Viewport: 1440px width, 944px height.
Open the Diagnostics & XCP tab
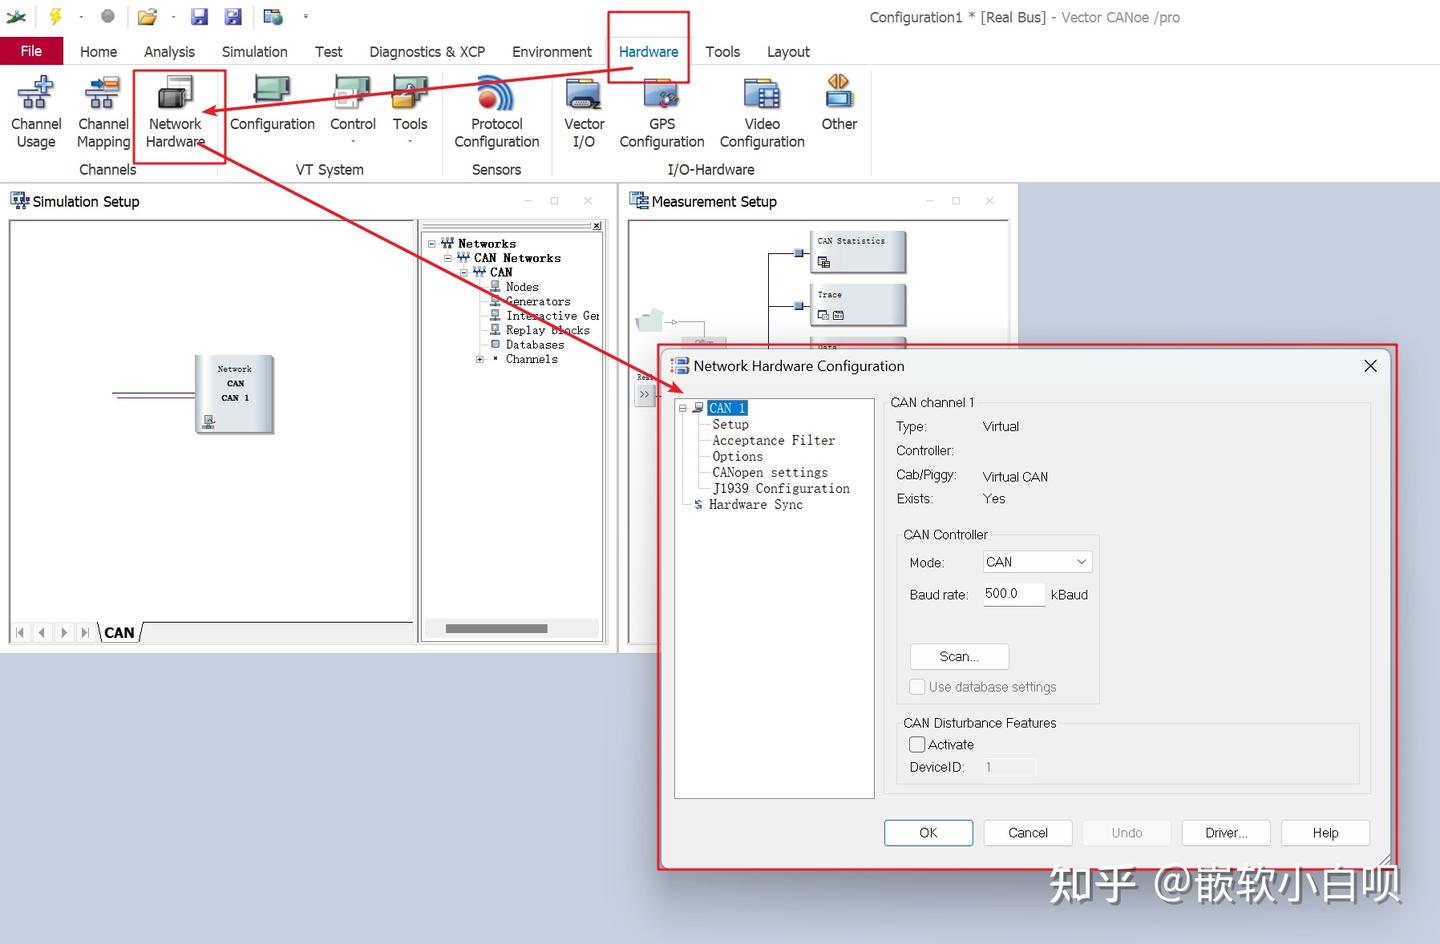click(x=427, y=52)
